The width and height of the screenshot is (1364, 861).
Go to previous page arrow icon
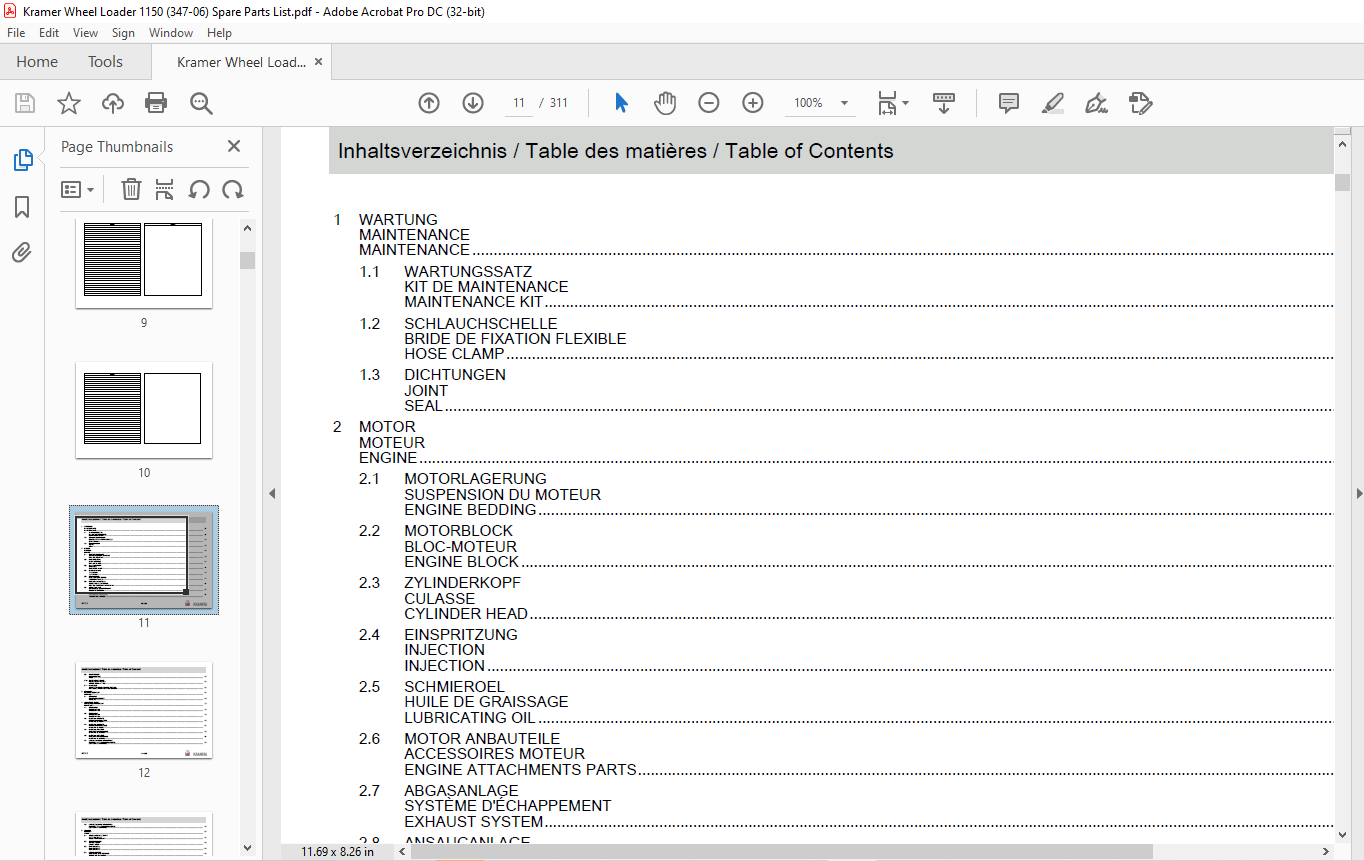pos(429,103)
